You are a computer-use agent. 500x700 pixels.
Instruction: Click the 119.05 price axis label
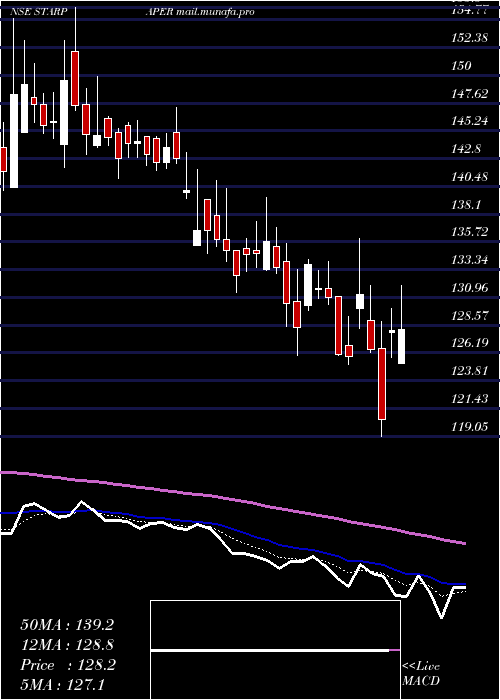pos(468,427)
